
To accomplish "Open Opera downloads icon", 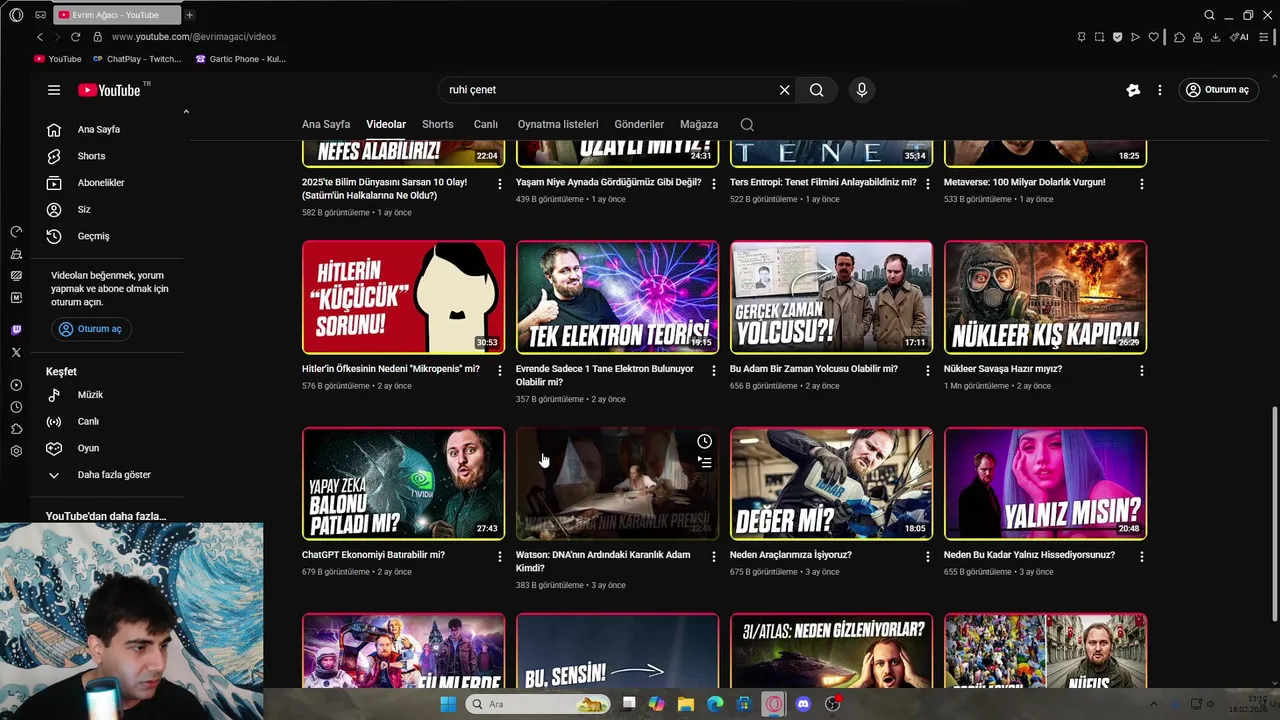I will click(x=1215, y=37).
